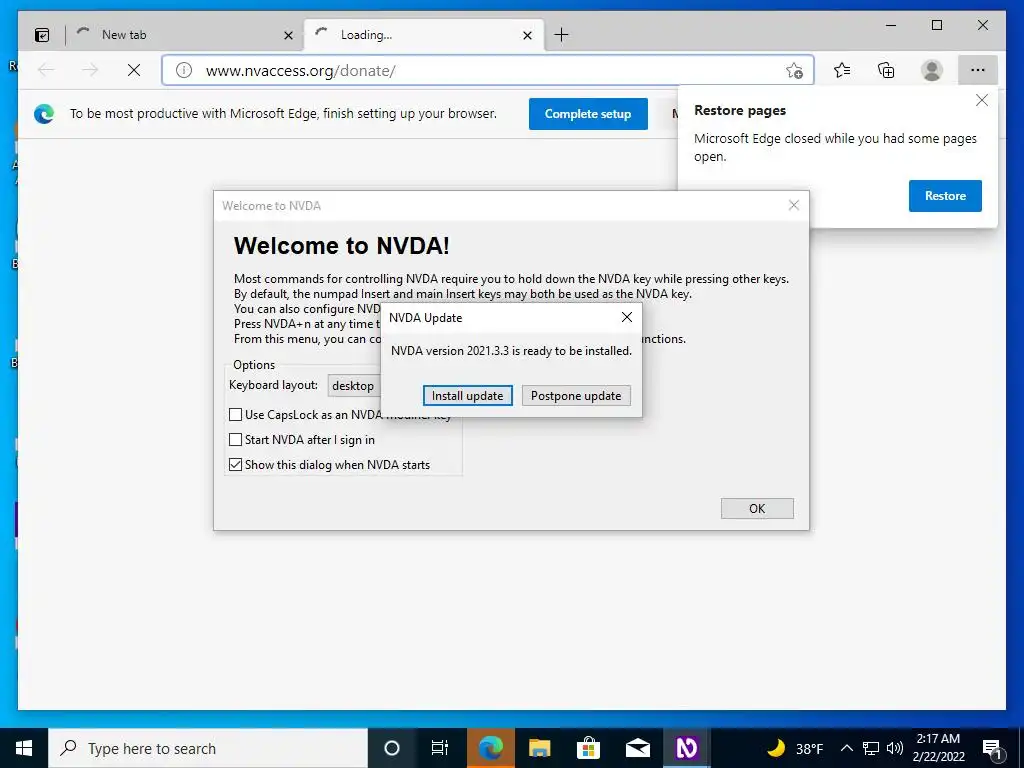The height and width of the screenshot is (768, 1024).
Task: Open Cortana from taskbar
Action: point(391,748)
